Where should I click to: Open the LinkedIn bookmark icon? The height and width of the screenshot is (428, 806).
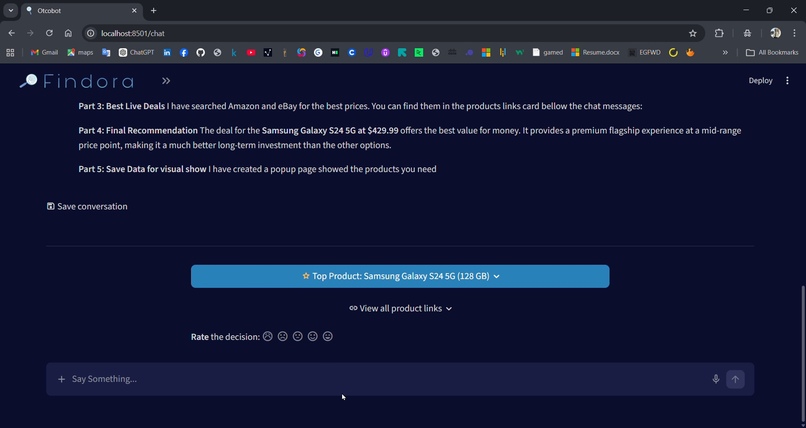tap(167, 52)
